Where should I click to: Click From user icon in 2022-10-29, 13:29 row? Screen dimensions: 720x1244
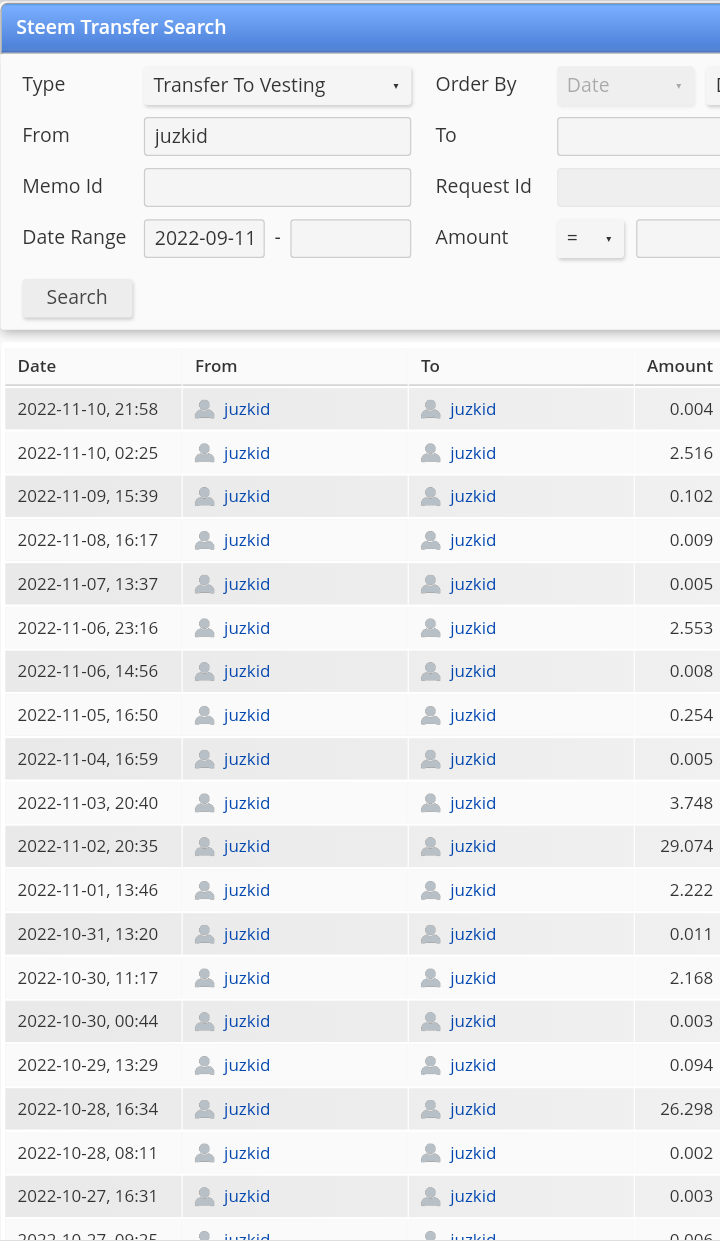pos(205,1065)
